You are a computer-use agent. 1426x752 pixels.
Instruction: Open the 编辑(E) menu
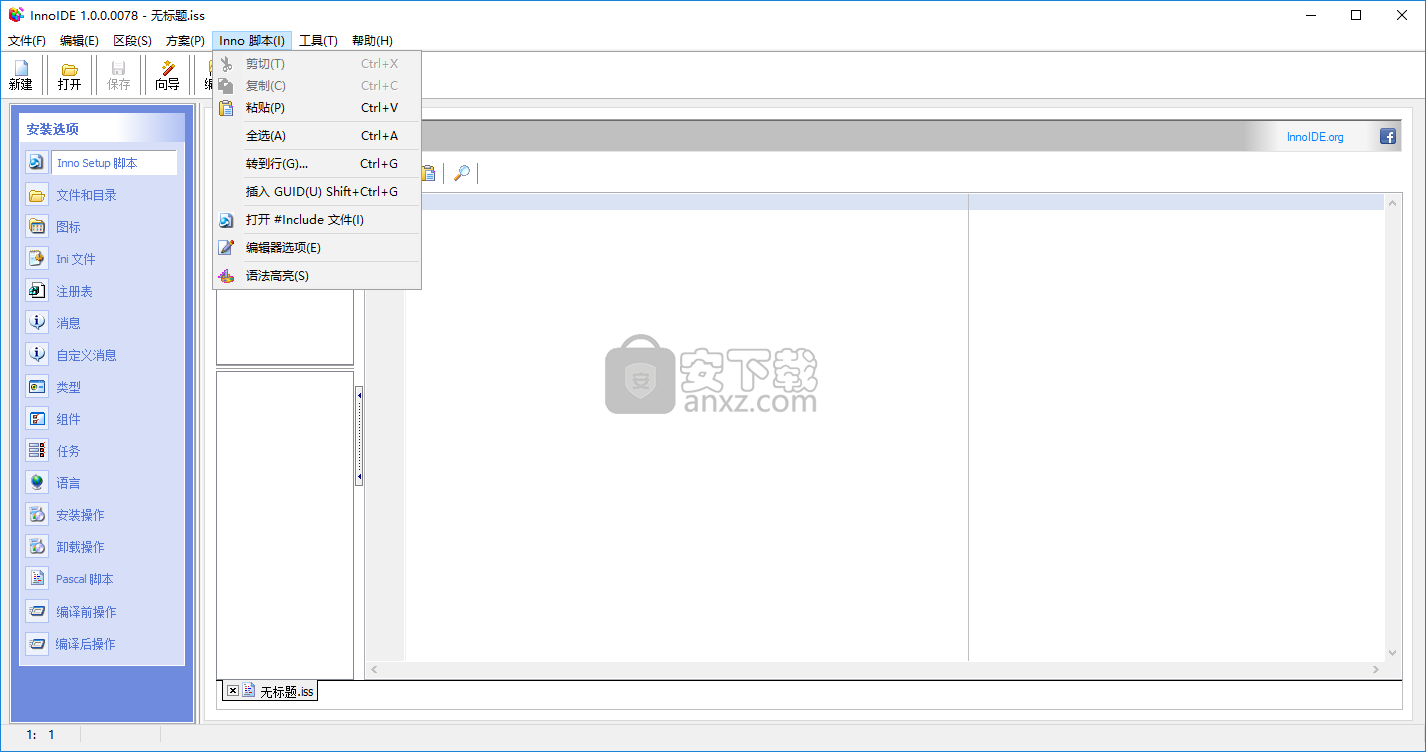coord(79,41)
